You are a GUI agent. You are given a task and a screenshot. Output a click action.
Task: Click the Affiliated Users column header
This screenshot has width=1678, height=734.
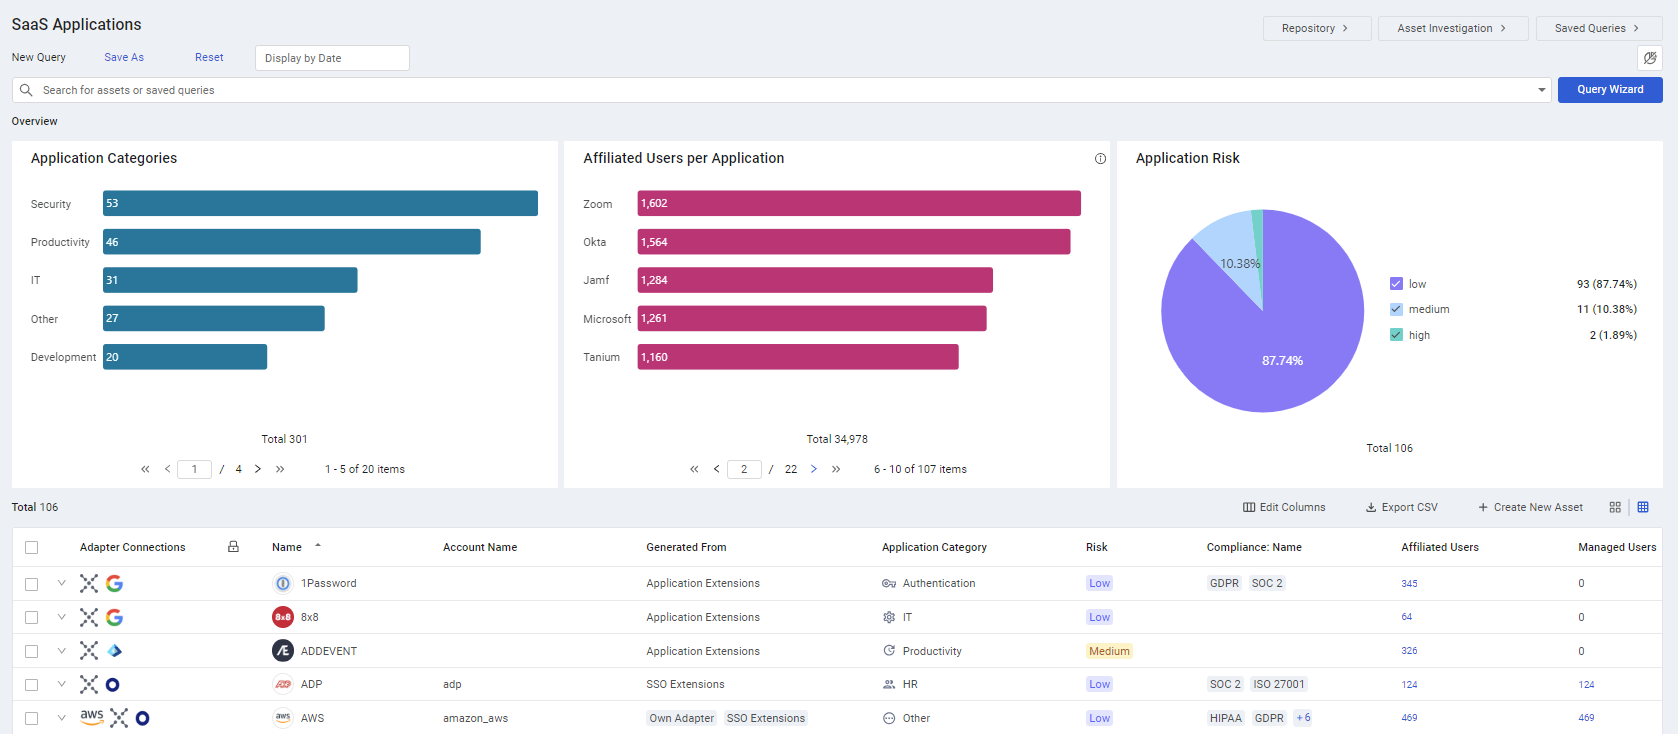pyautogui.click(x=1440, y=547)
